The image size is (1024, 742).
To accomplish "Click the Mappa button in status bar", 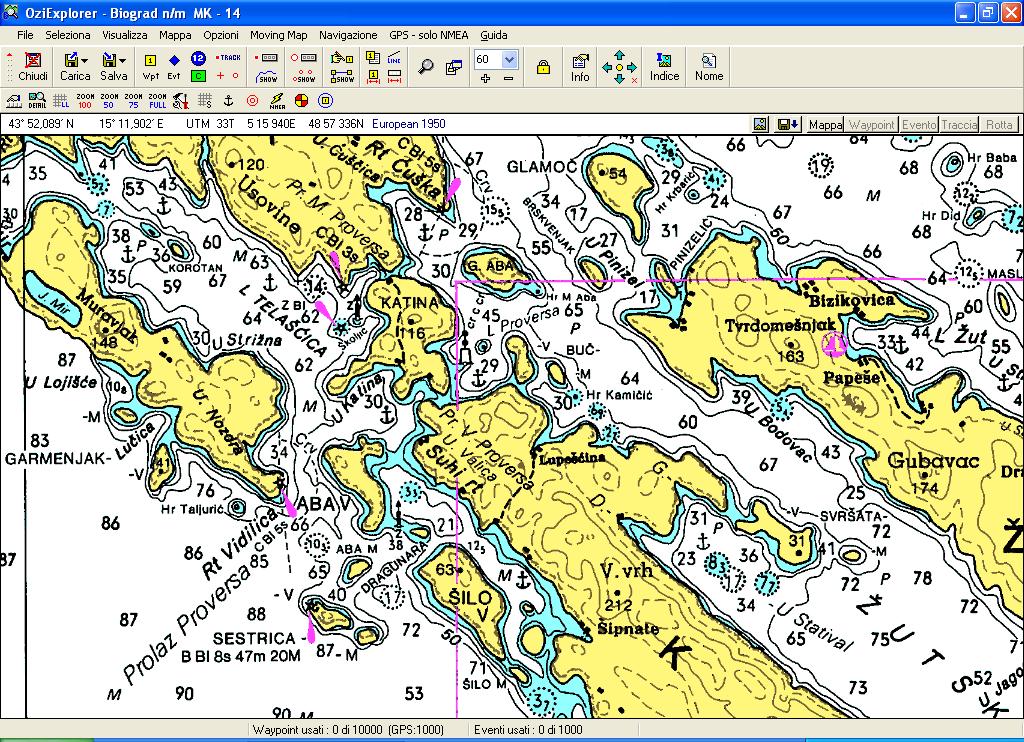I will [825, 124].
